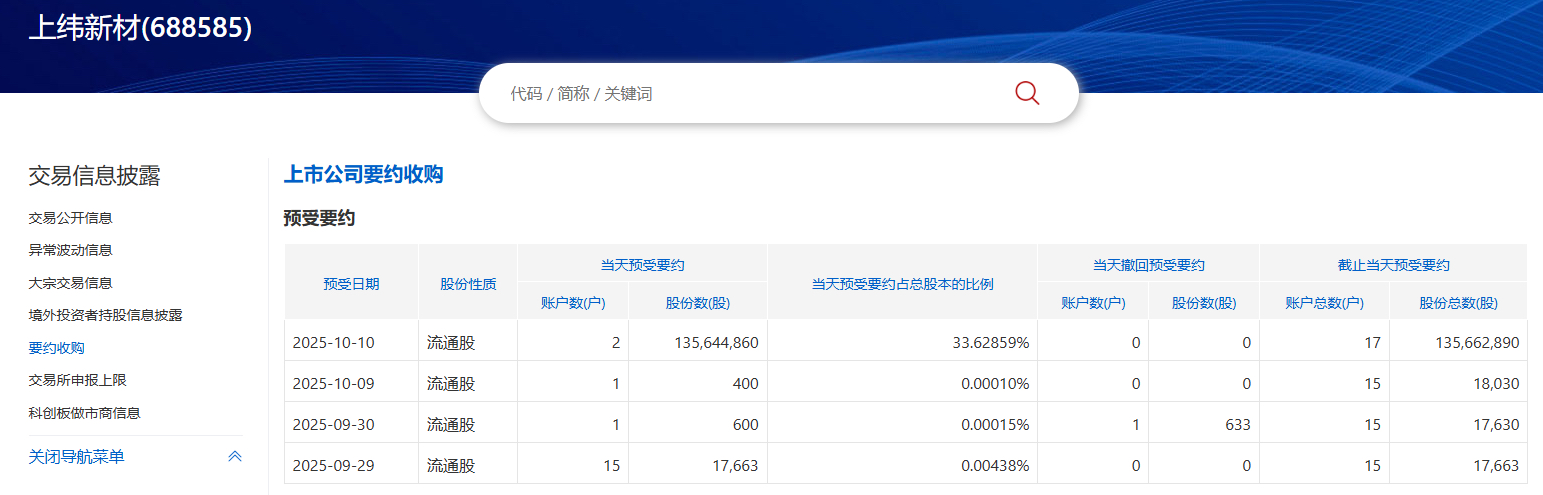The image size is (1543, 495).
Task: Click the 135,644,860 shares cell
Action: (x=698, y=342)
